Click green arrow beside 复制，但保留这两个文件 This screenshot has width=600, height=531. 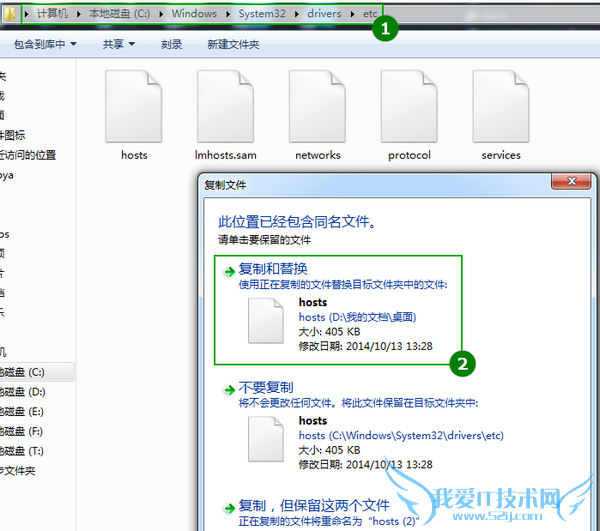click(x=230, y=508)
